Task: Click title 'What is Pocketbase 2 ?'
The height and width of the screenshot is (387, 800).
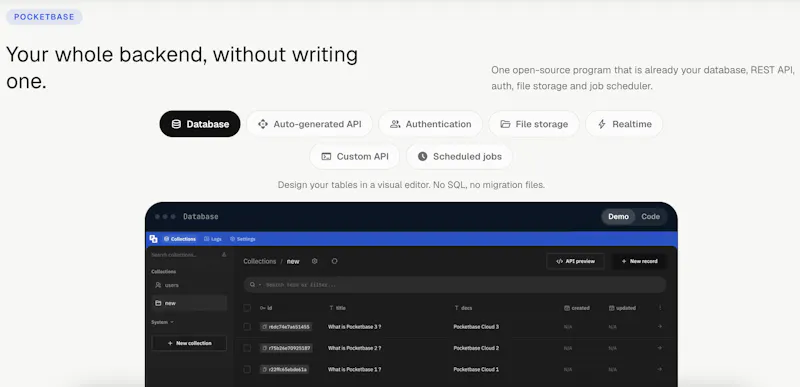Action: (355, 348)
